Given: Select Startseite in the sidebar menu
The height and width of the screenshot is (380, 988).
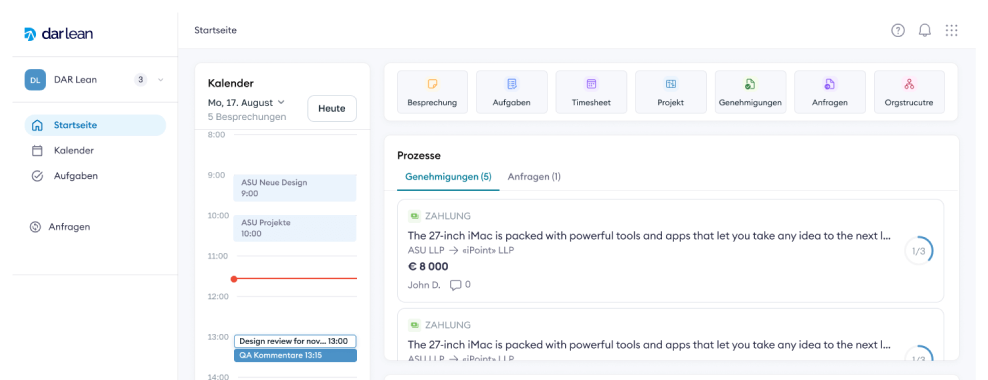Looking at the screenshot, I should pyautogui.click(x=95, y=125).
